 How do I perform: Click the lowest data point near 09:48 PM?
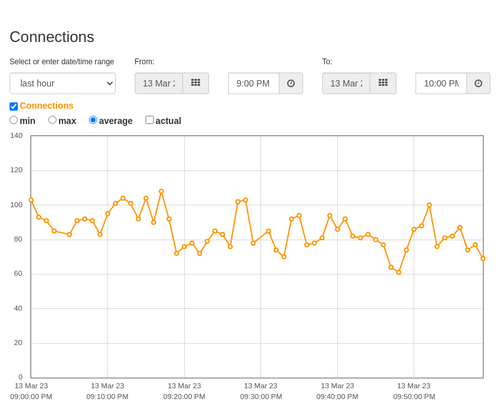coord(399,272)
